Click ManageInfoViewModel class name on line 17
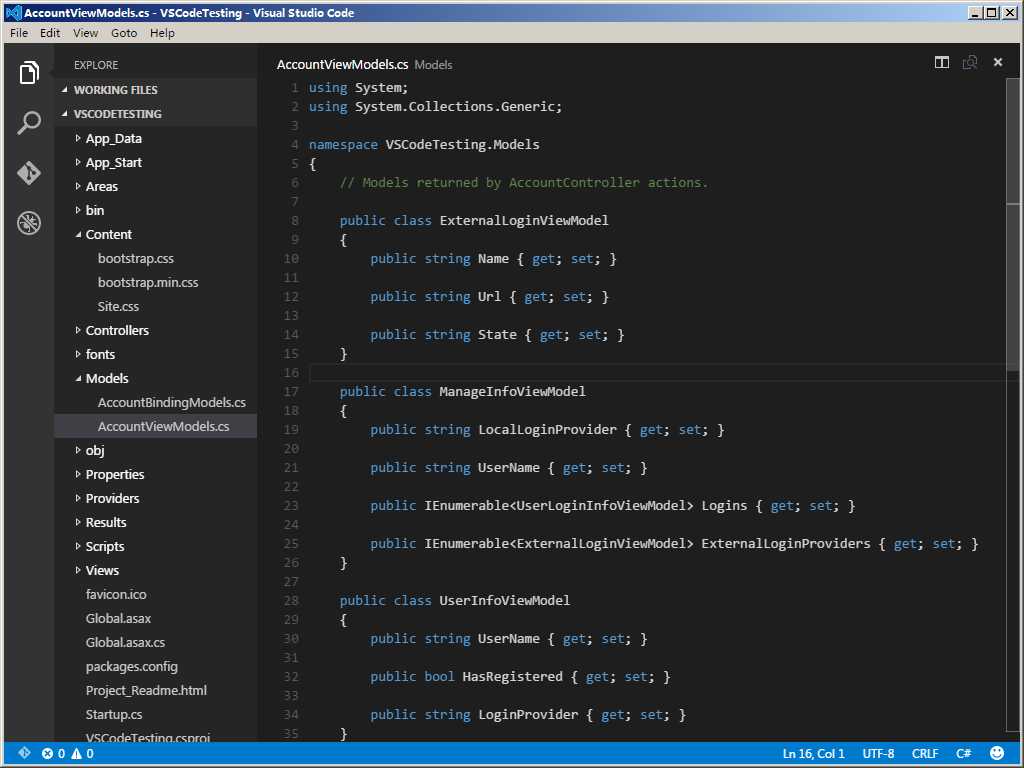The height and width of the screenshot is (768, 1024). [x=513, y=392]
